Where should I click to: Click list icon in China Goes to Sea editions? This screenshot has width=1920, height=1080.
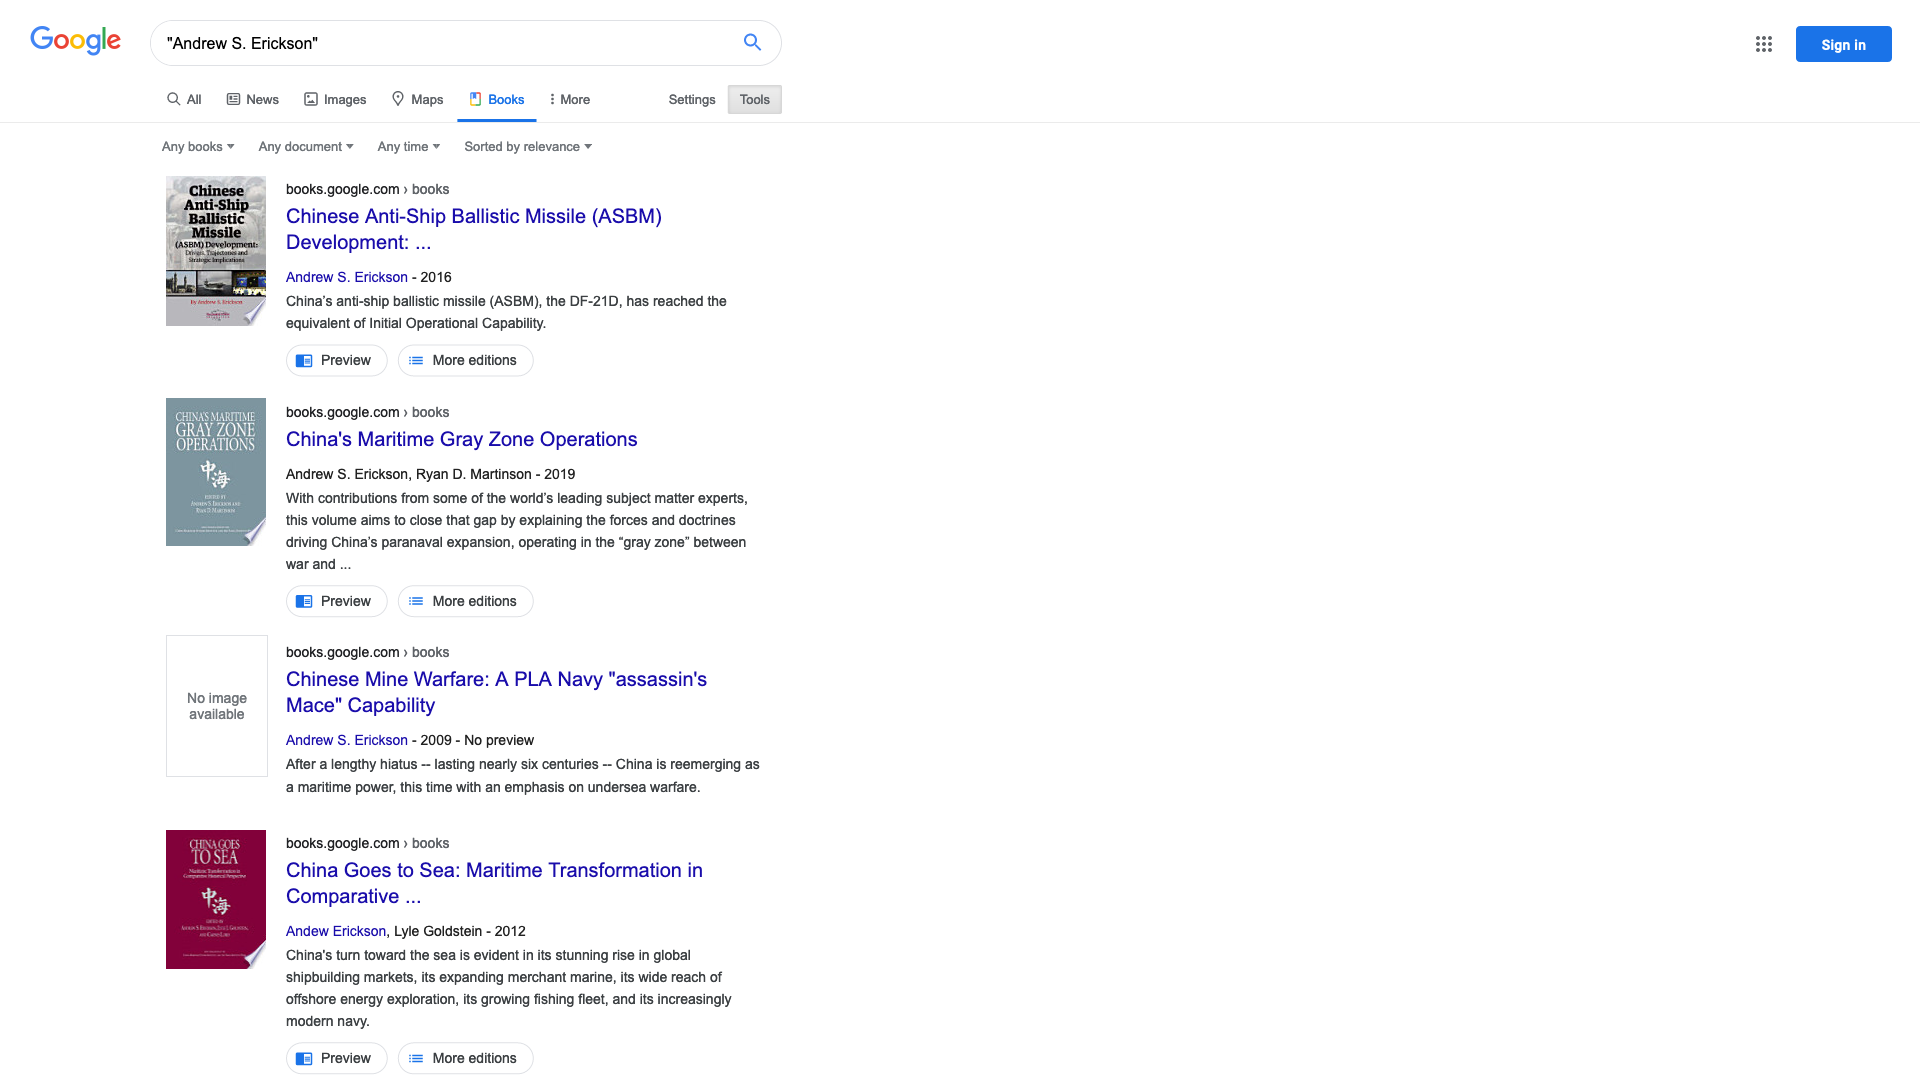416,1058
